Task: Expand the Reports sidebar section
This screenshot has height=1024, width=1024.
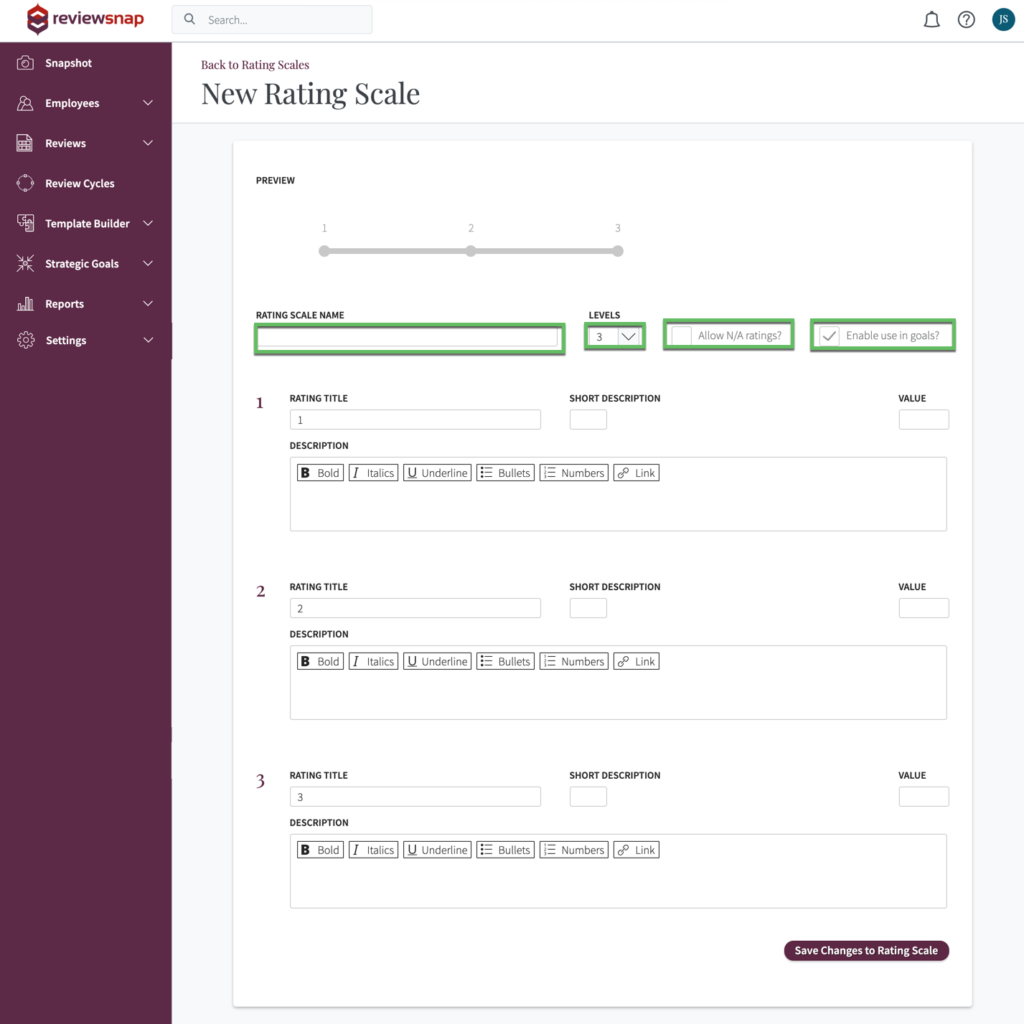Action: (x=64, y=303)
